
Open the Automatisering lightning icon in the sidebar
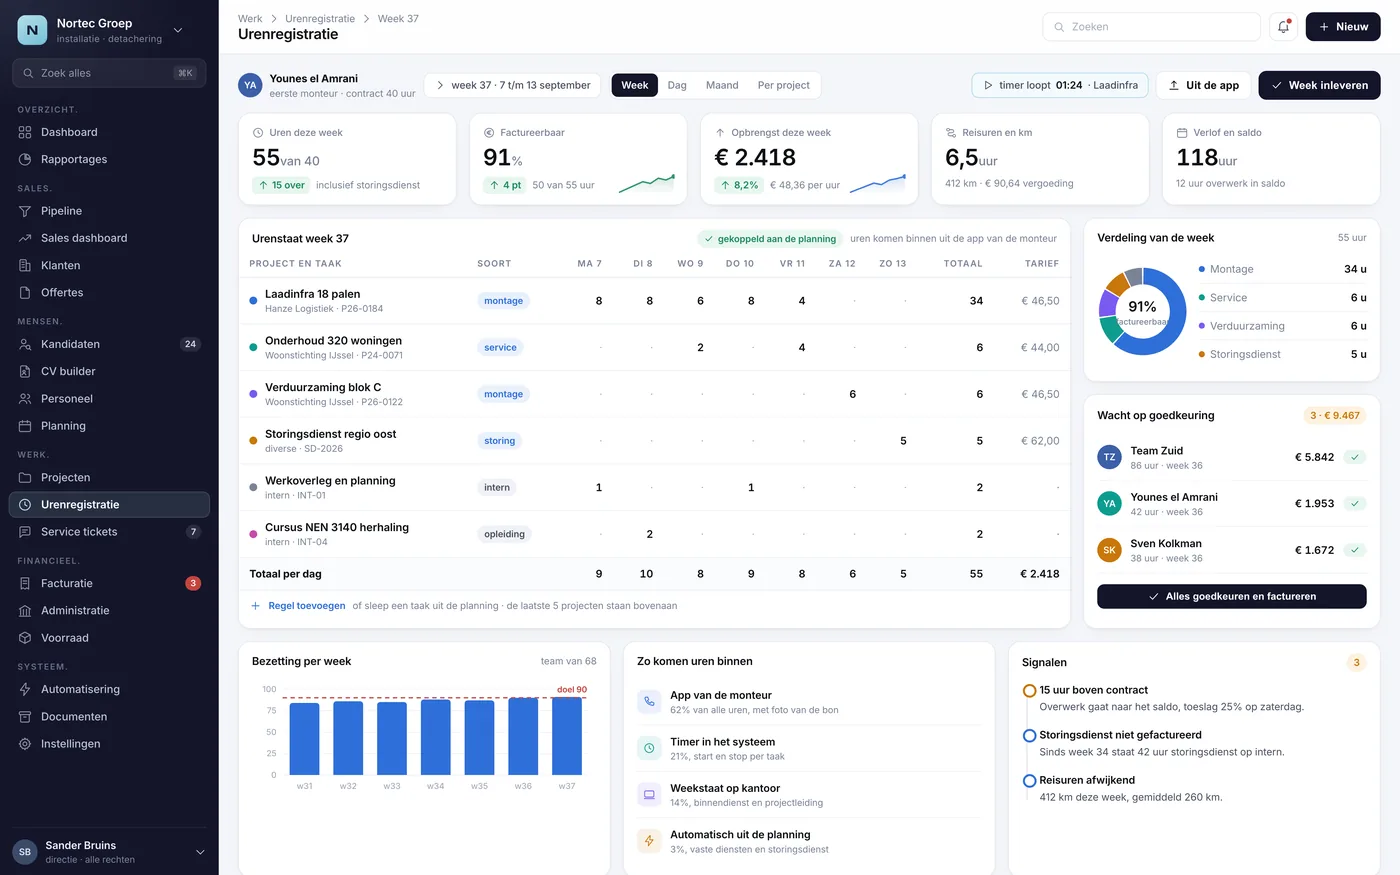click(25, 689)
